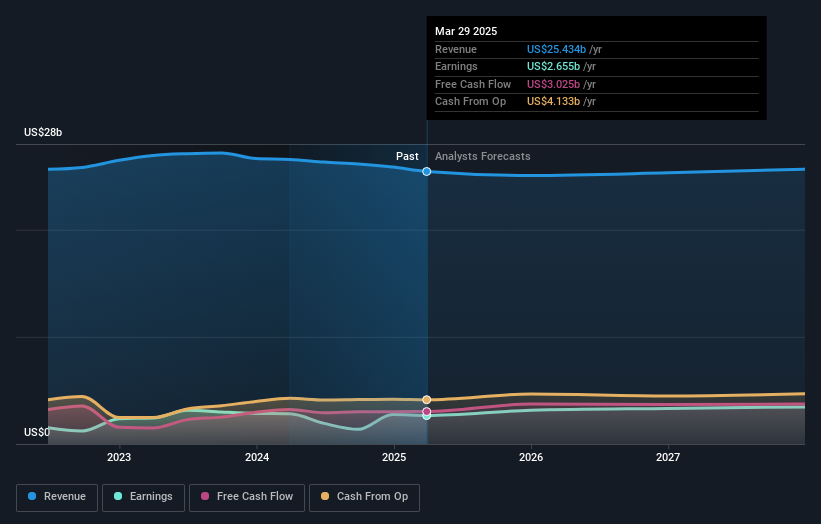
Task: Click the 2025 x-axis label
Action: [x=394, y=458]
